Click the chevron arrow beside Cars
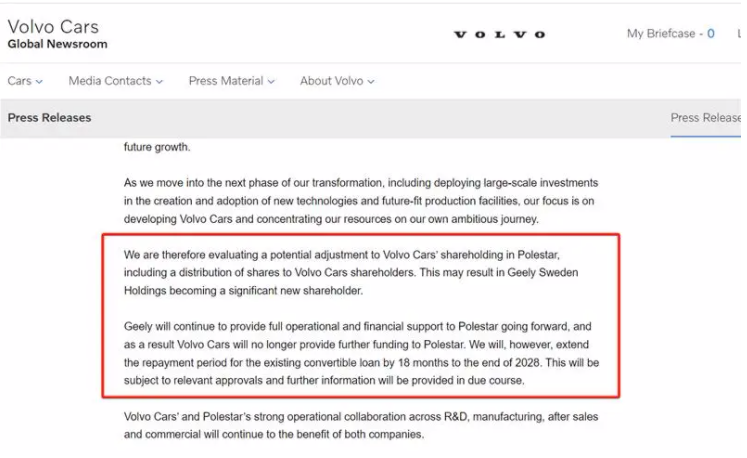Image resolution: width=747 pixels, height=458 pixels. (40, 82)
